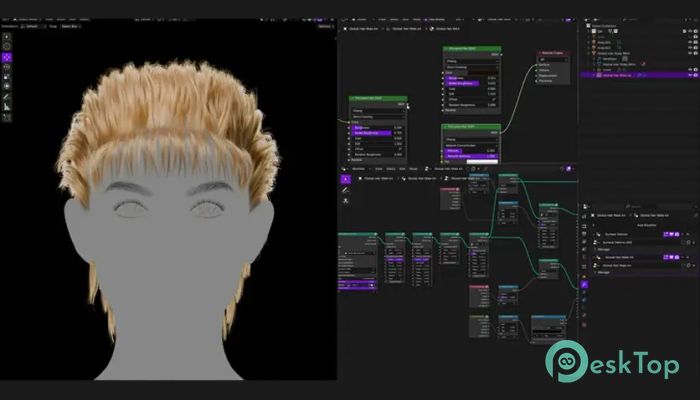Activate the annotate tool in geometry node editor
The height and width of the screenshot is (400, 700).
click(x=346, y=190)
